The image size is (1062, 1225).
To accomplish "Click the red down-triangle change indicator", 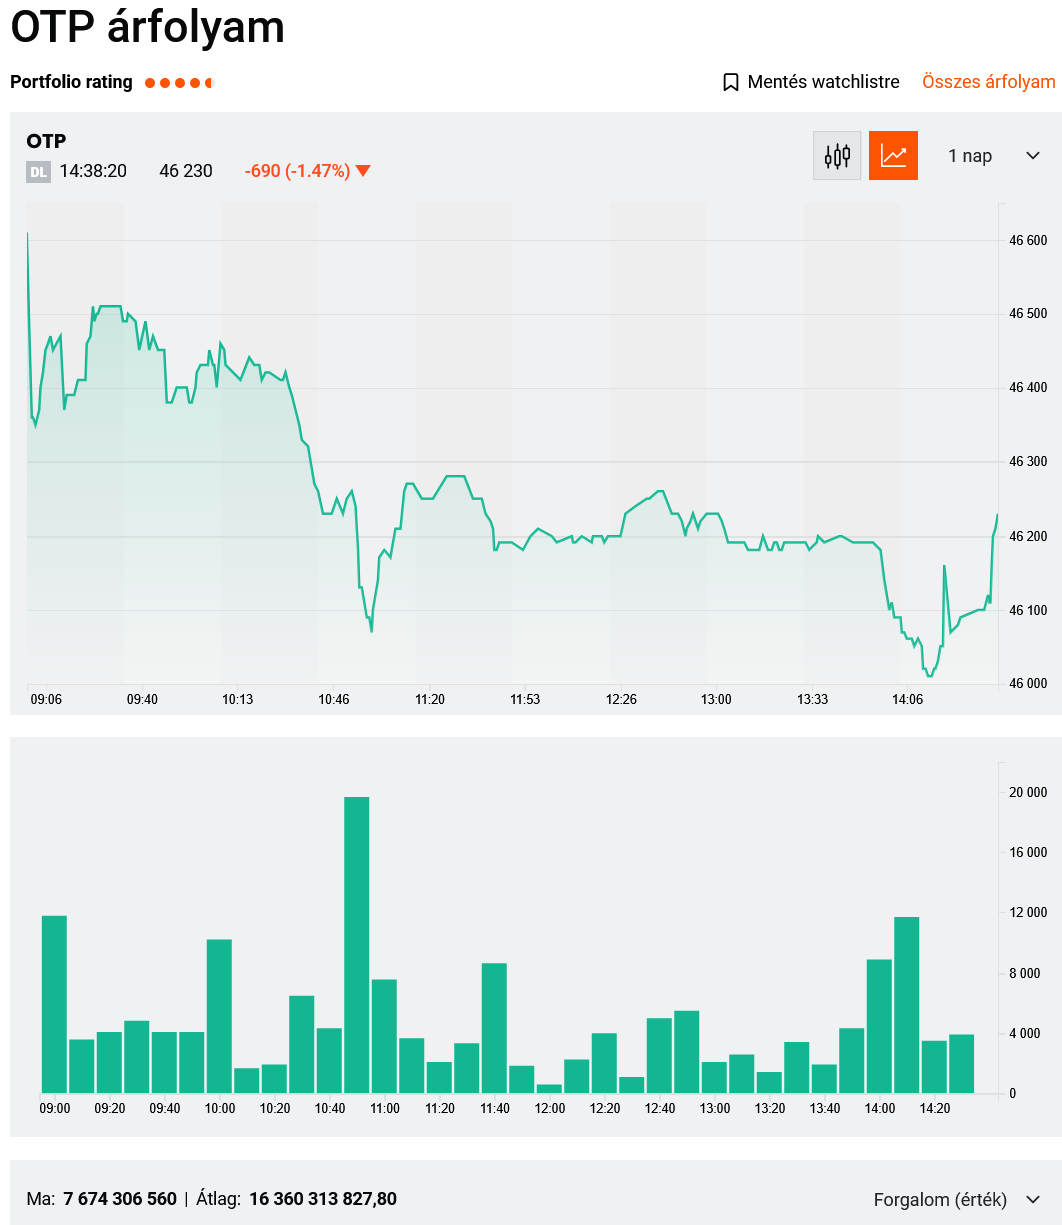I will point(363,171).
